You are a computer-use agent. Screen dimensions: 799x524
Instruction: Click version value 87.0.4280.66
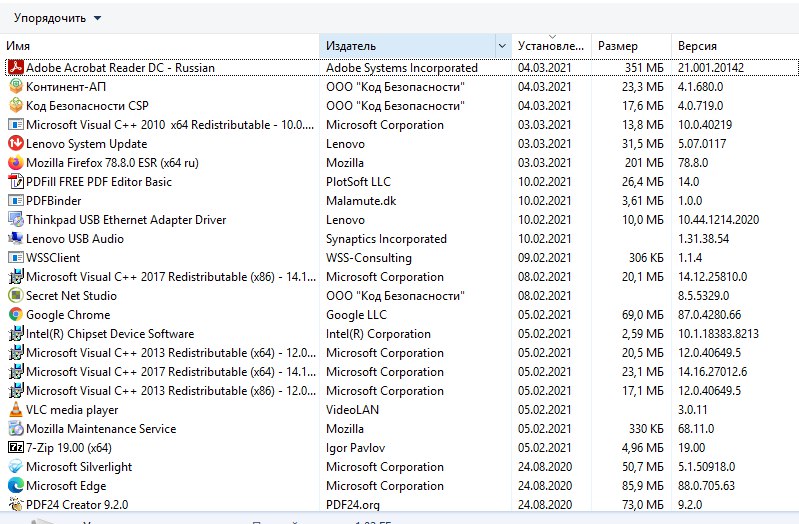pyautogui.click(x=709, y=315)
